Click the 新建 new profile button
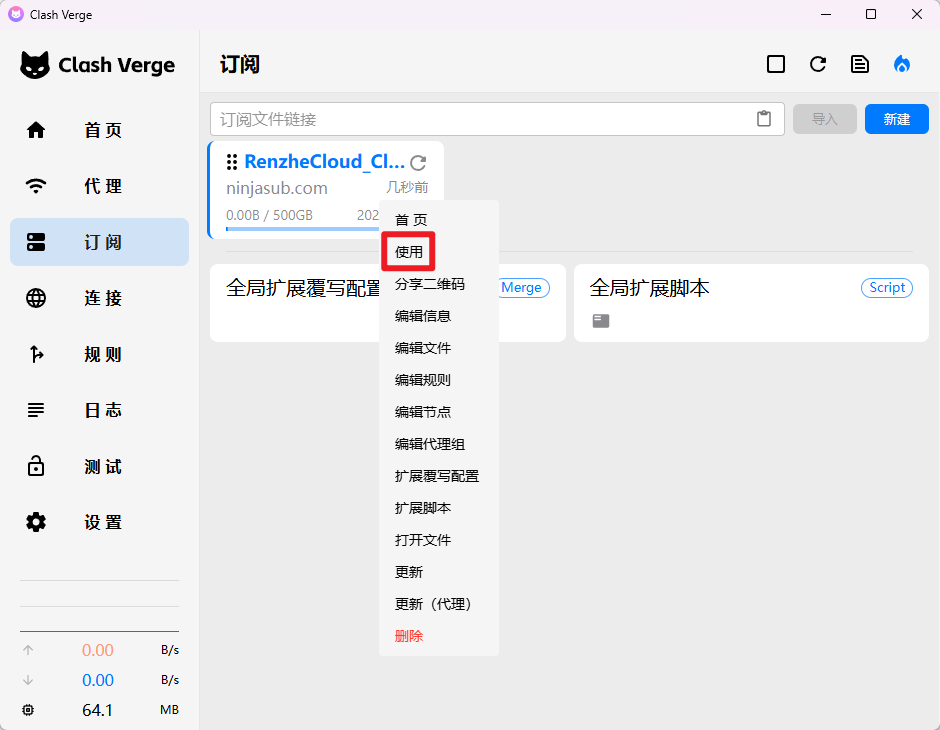 pyautogui.click(x=896, y=119)
